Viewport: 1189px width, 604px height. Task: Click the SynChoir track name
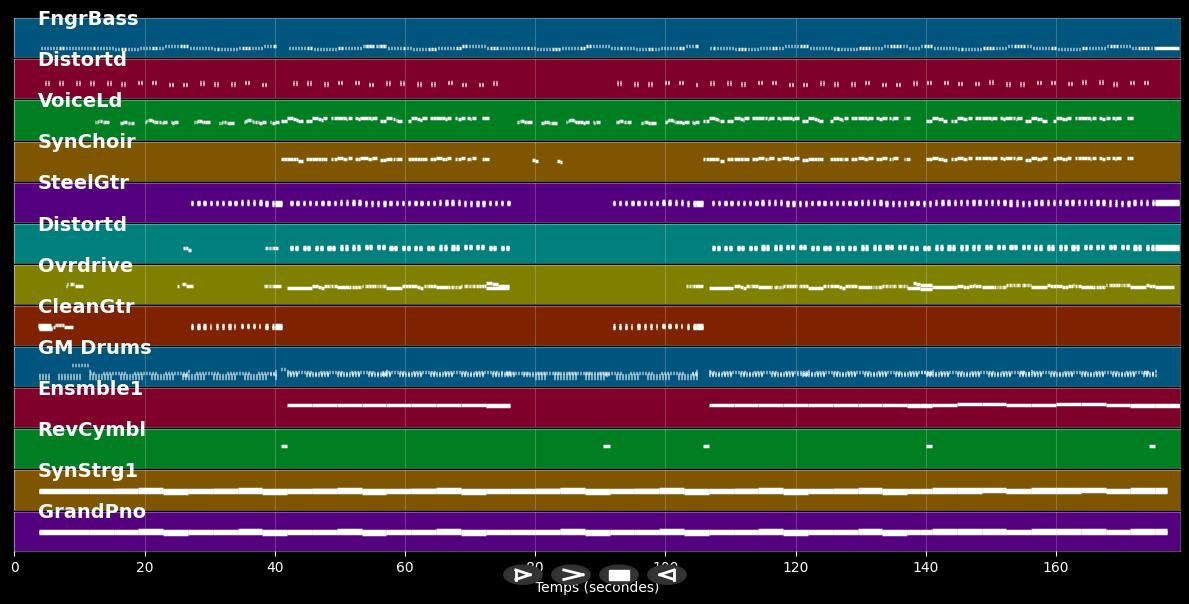tap(86, 142)
